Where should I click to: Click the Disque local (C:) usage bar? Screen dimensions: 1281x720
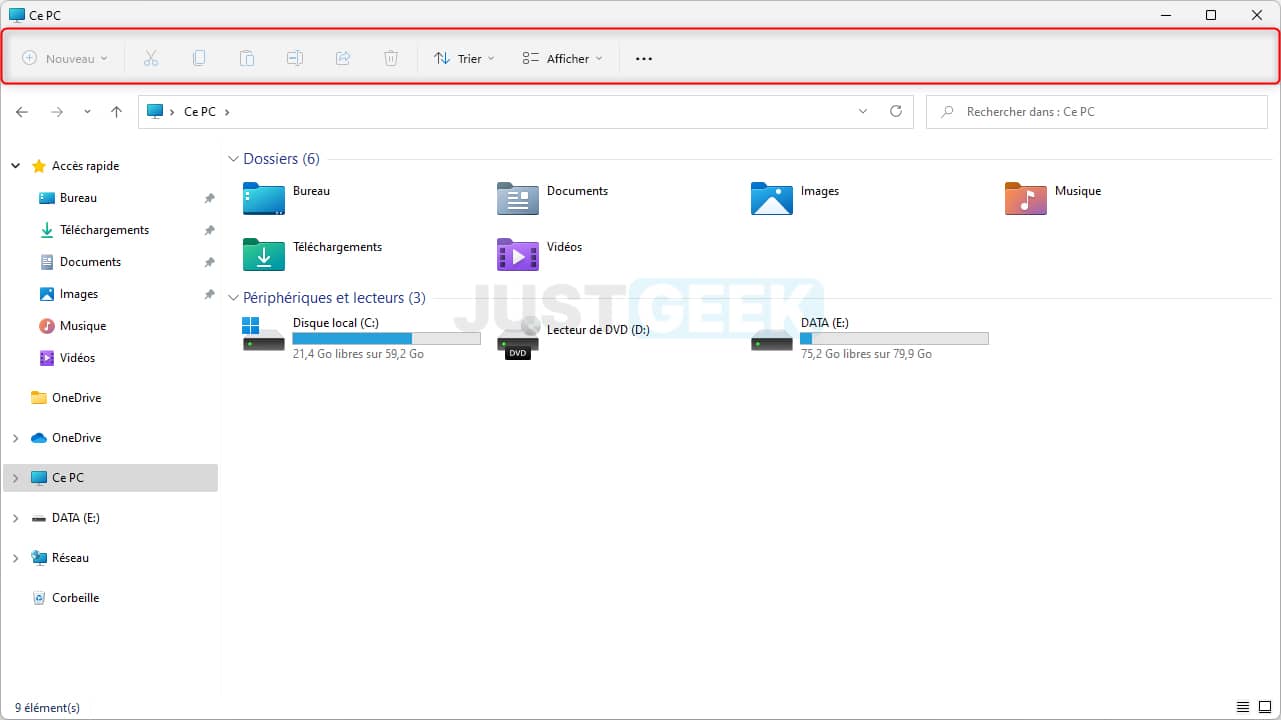point(386,339)
